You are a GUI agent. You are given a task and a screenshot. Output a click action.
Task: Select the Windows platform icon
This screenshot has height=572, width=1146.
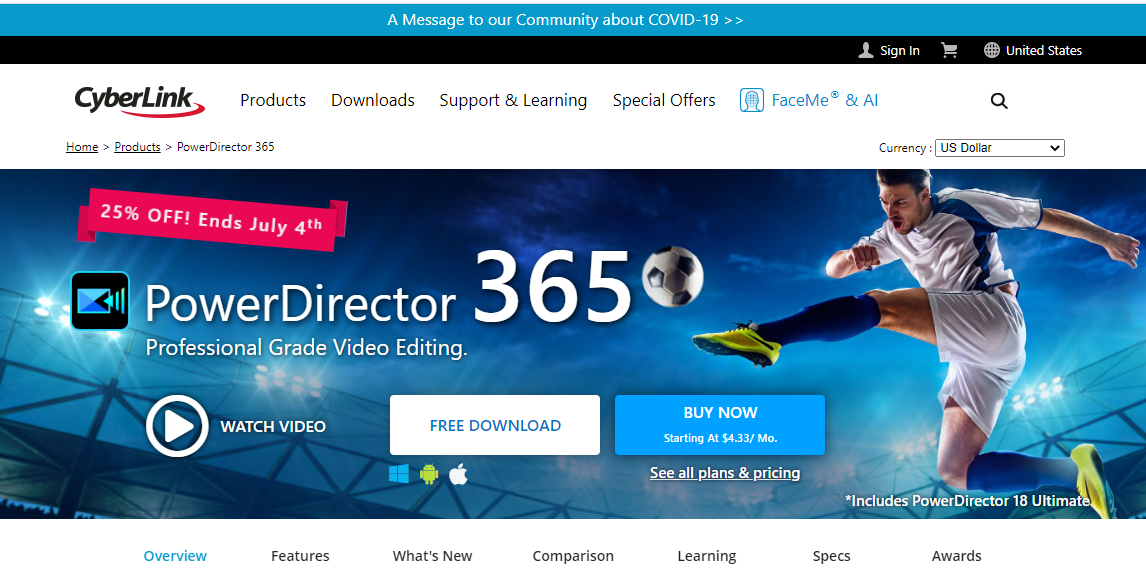tap(399, 475)
